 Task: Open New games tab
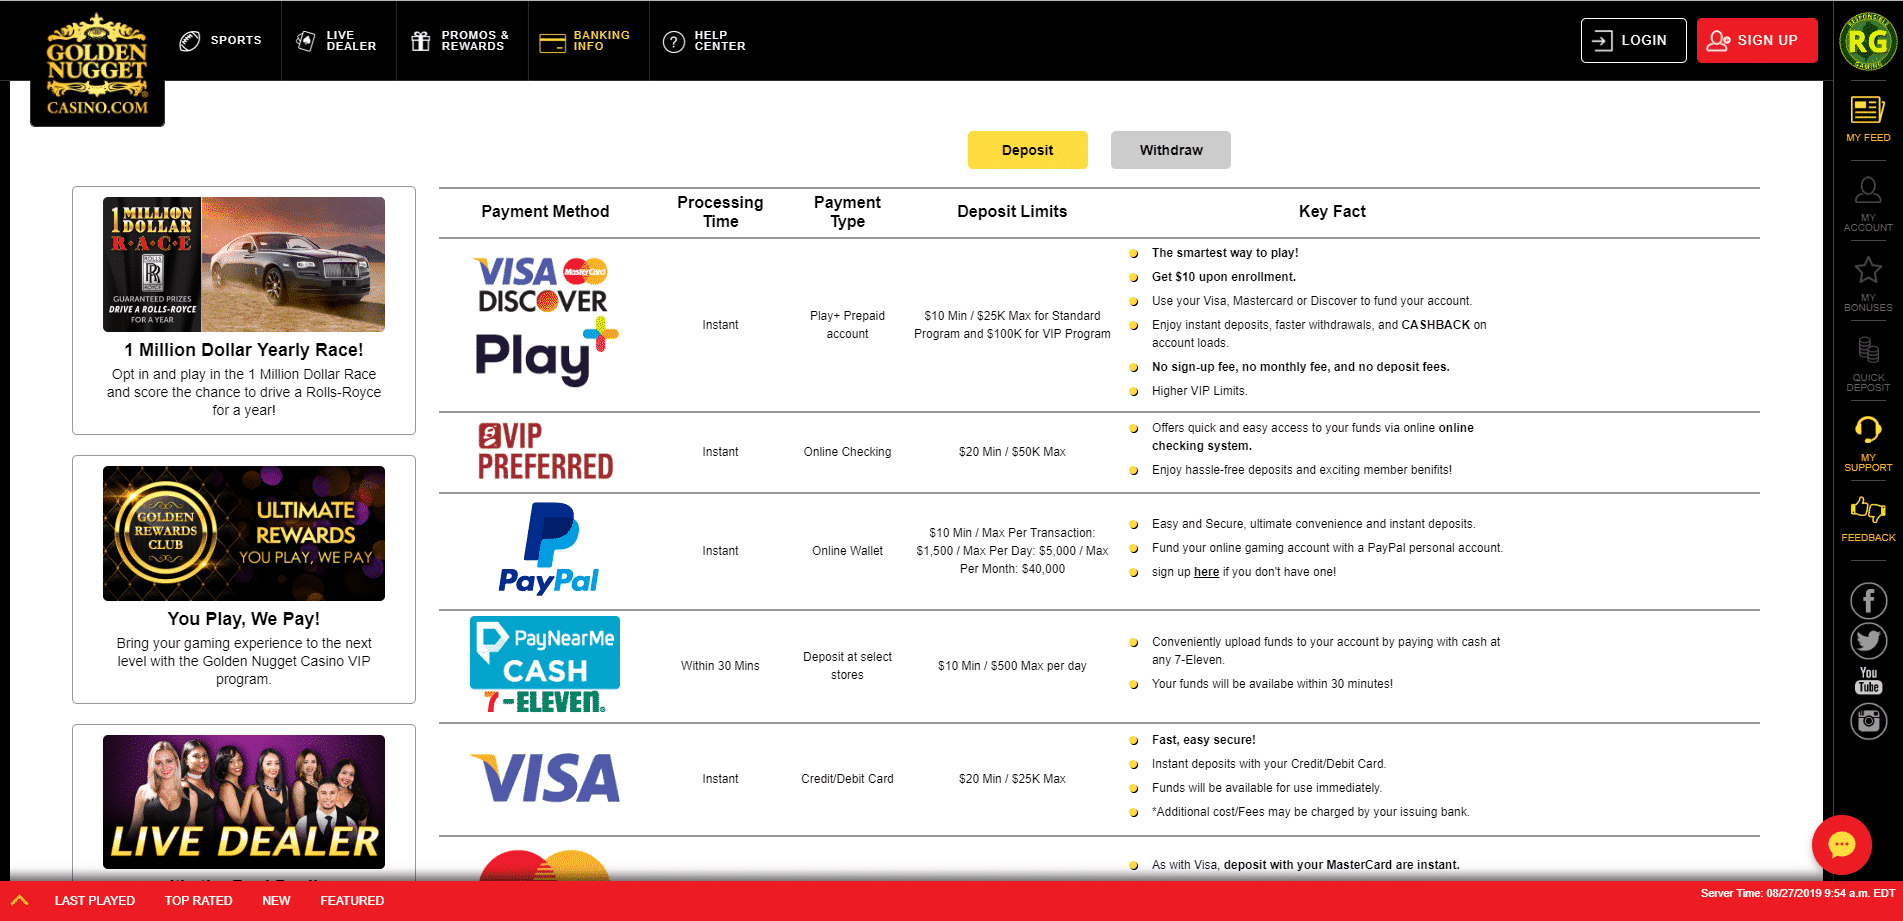click(276, 901)
